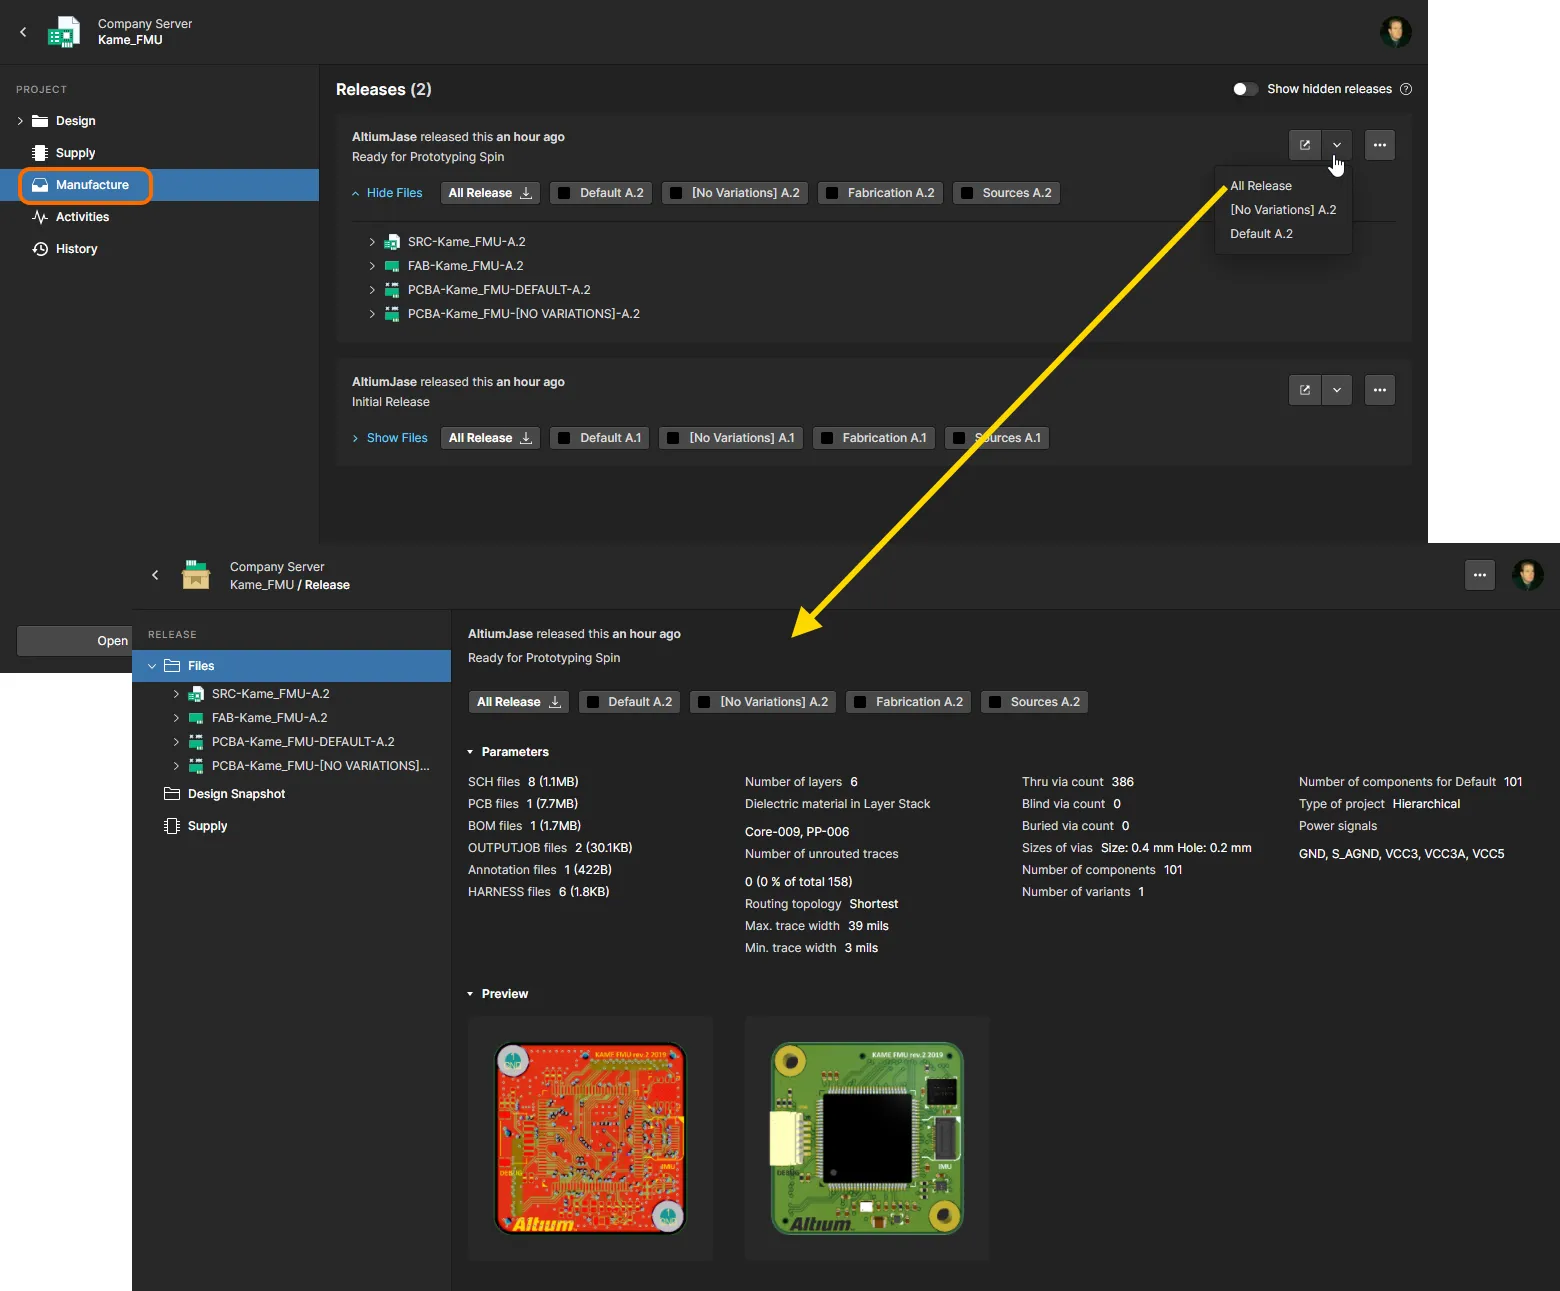This screenshot has height=1291, width=1560.
Task: Tick Fabrication A.2 in Release detail view
Action: point(860,702)
